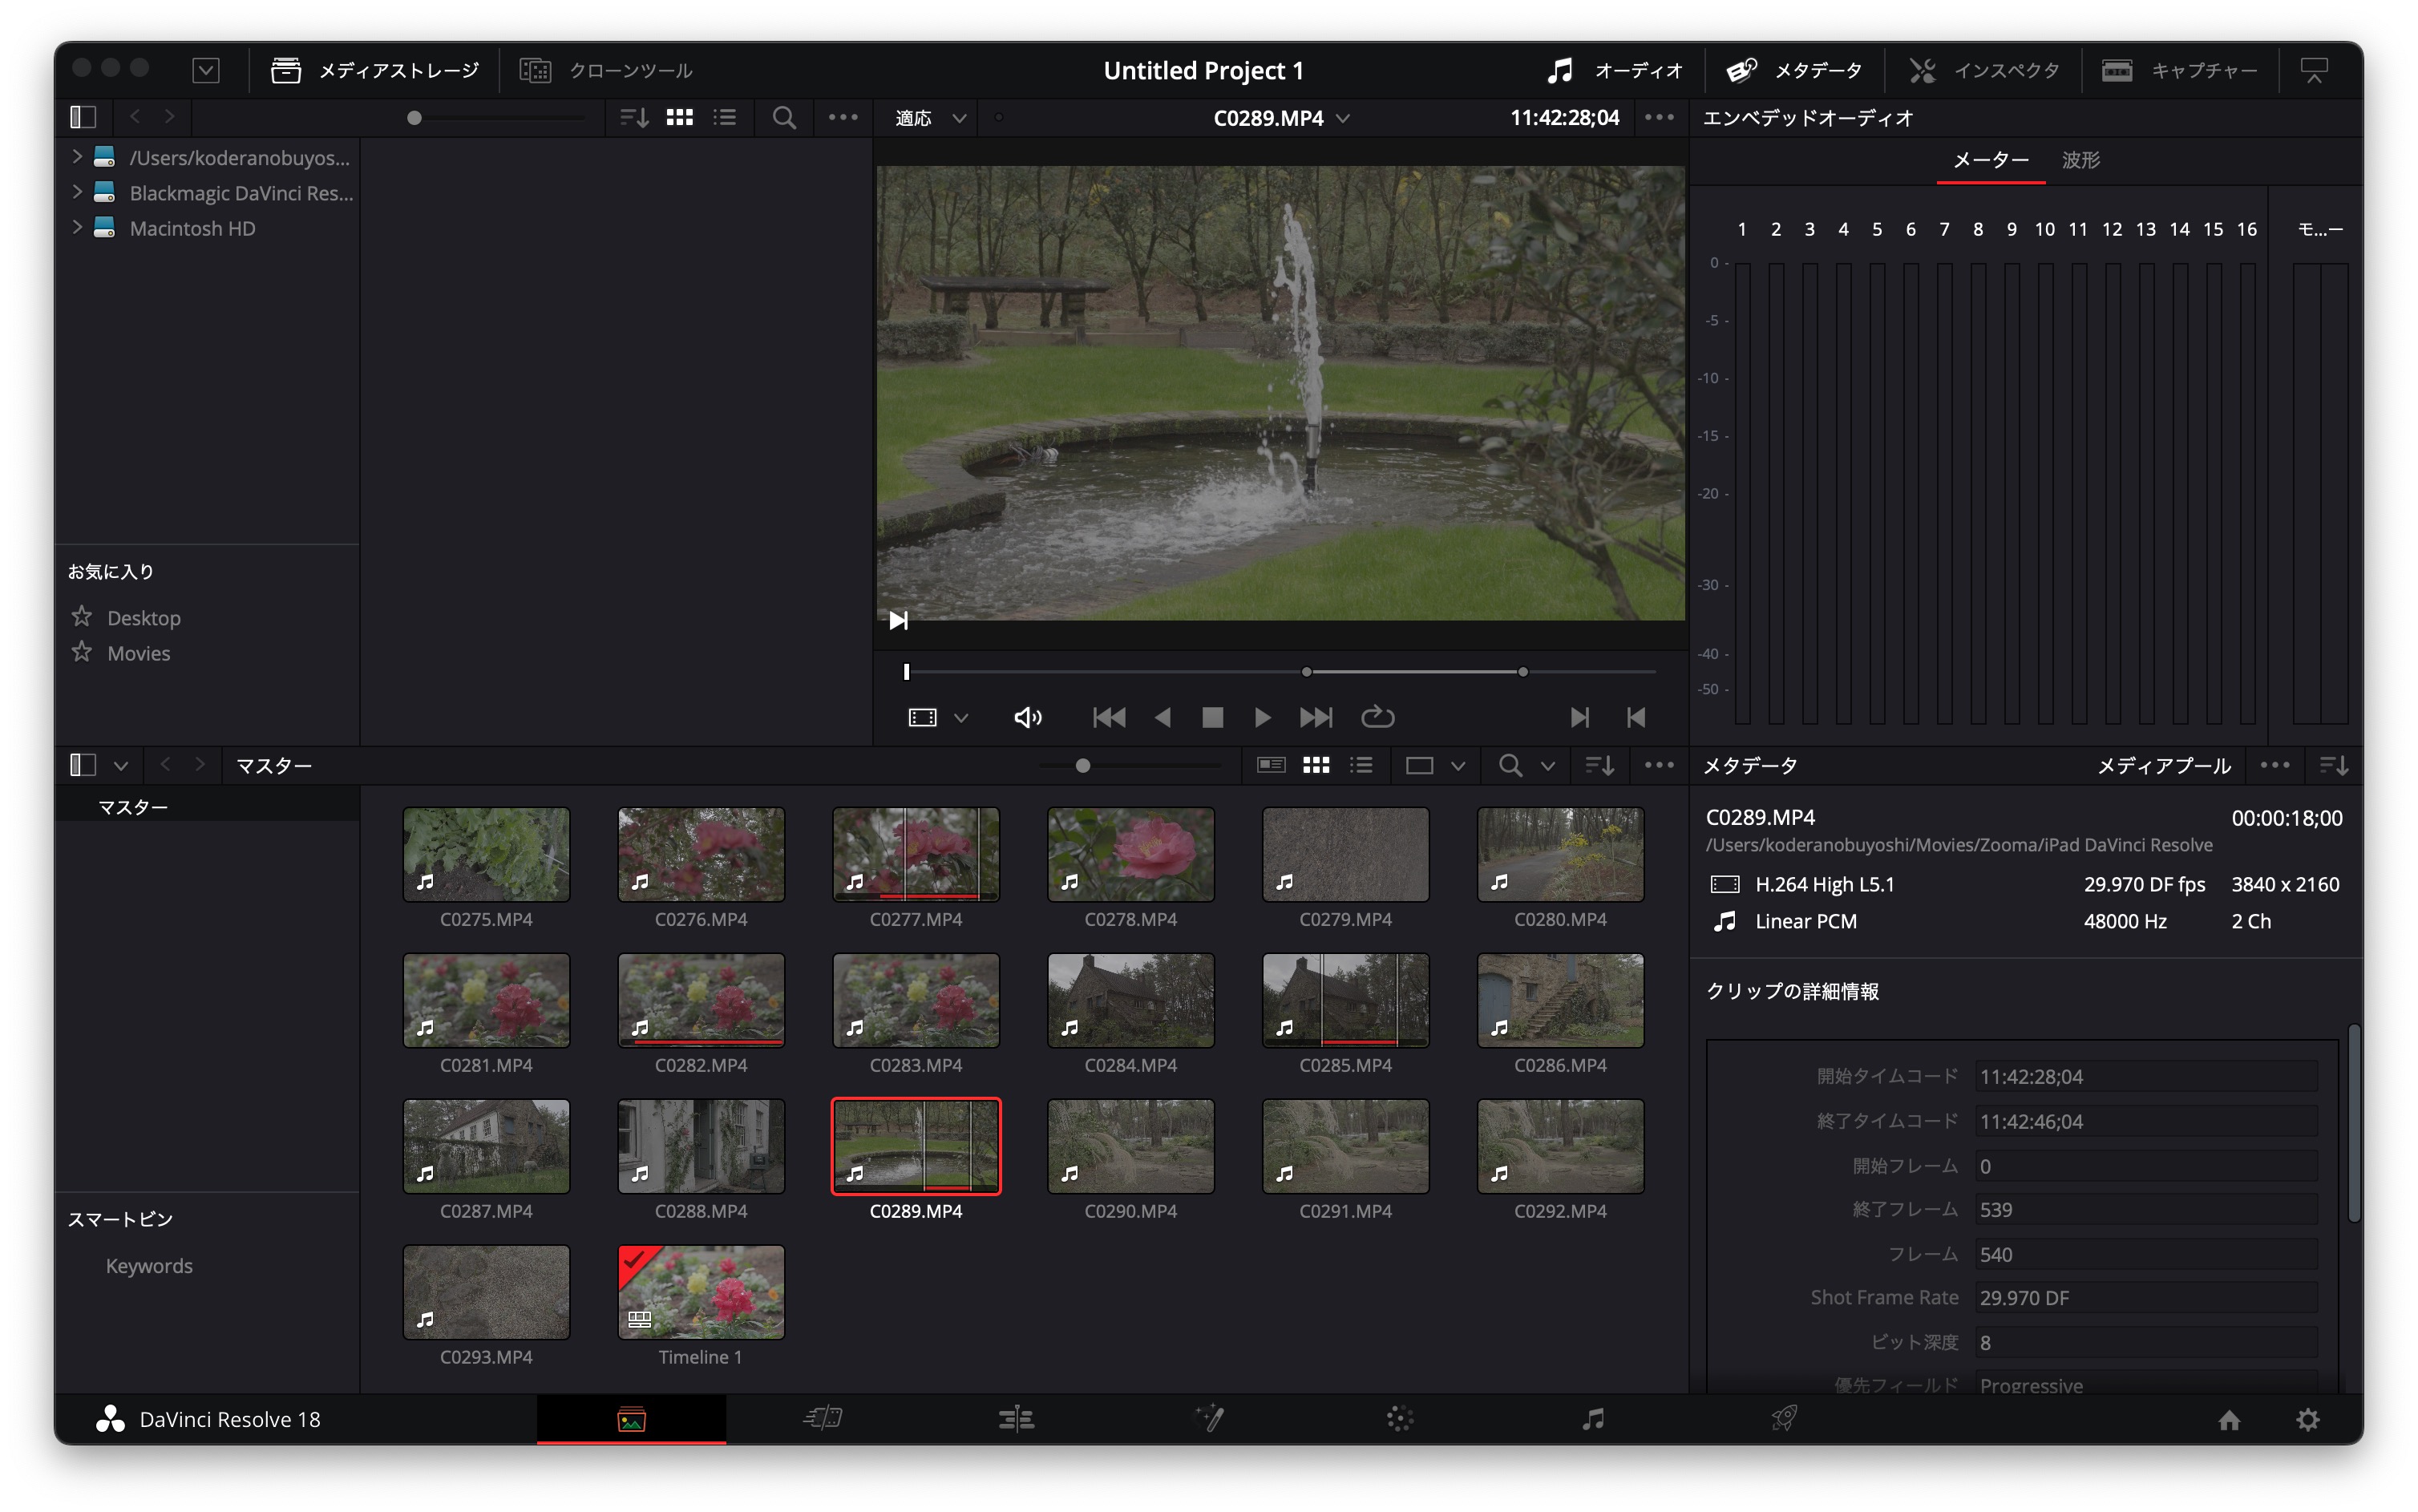The image size is (2418, 1512).
Task: Expand the Macintosh HD tree item
Action: (x=77, y=227)
